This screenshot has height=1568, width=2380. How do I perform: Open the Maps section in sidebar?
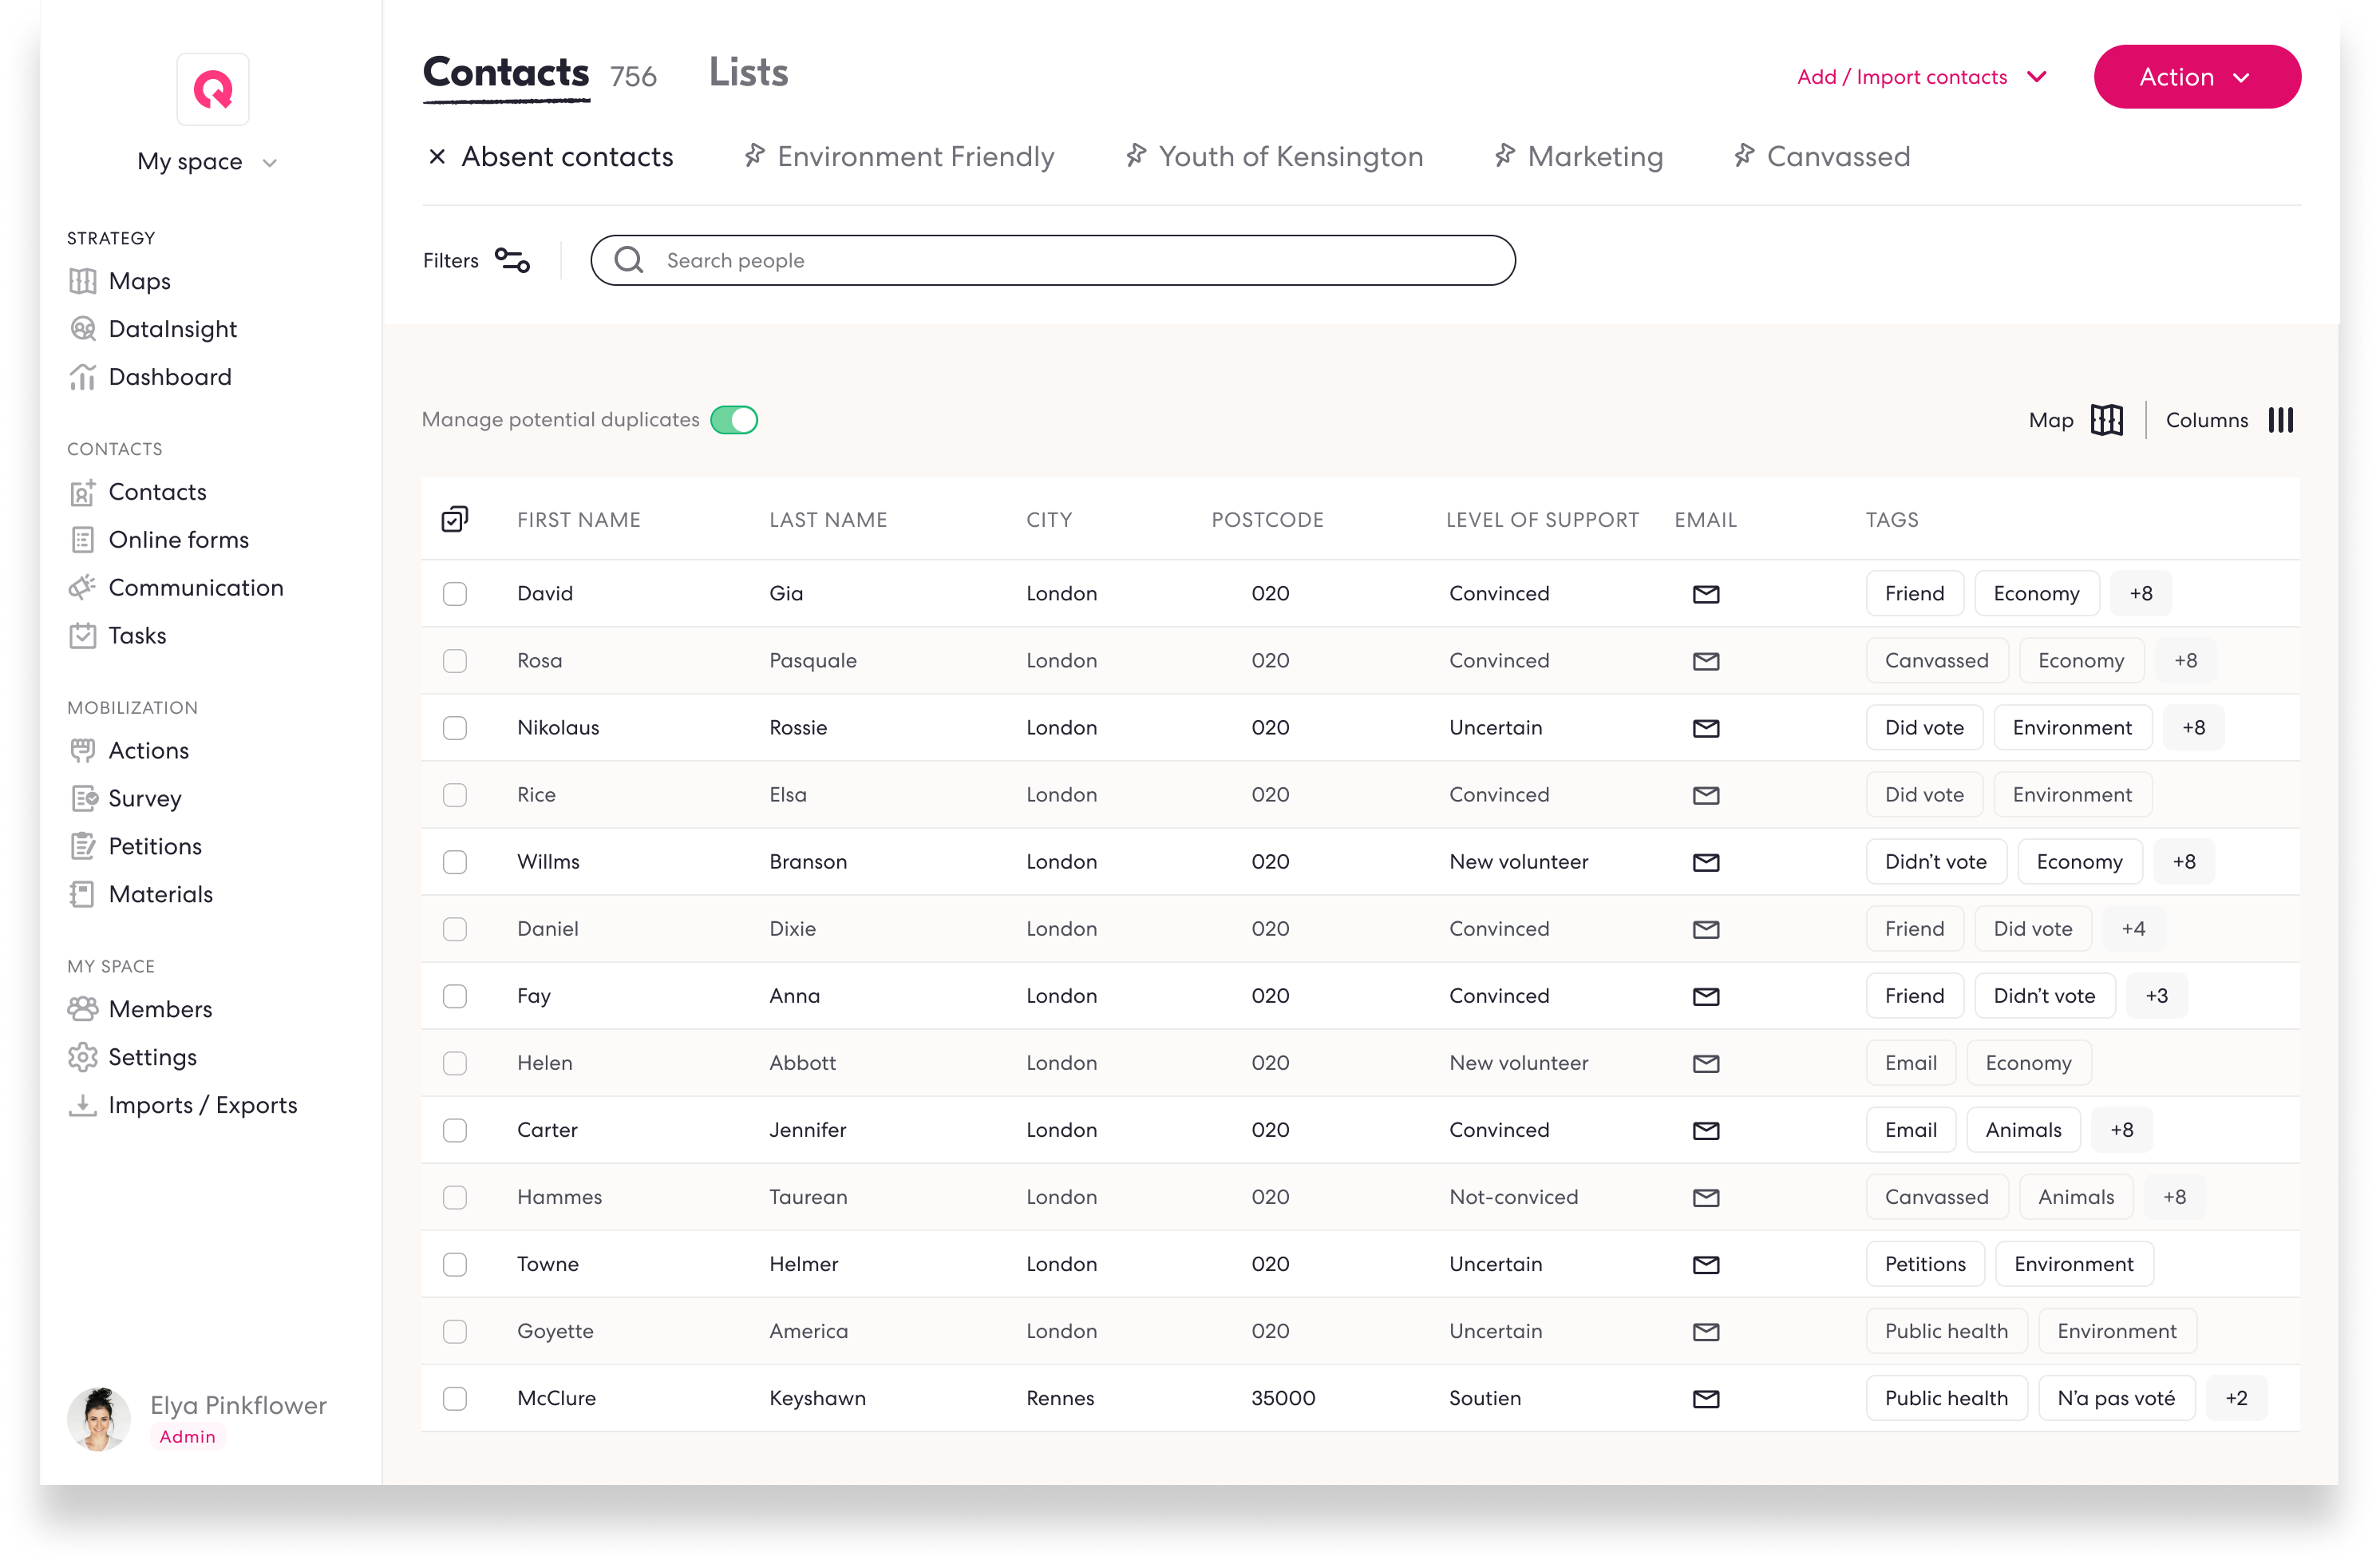click(137, 281)
